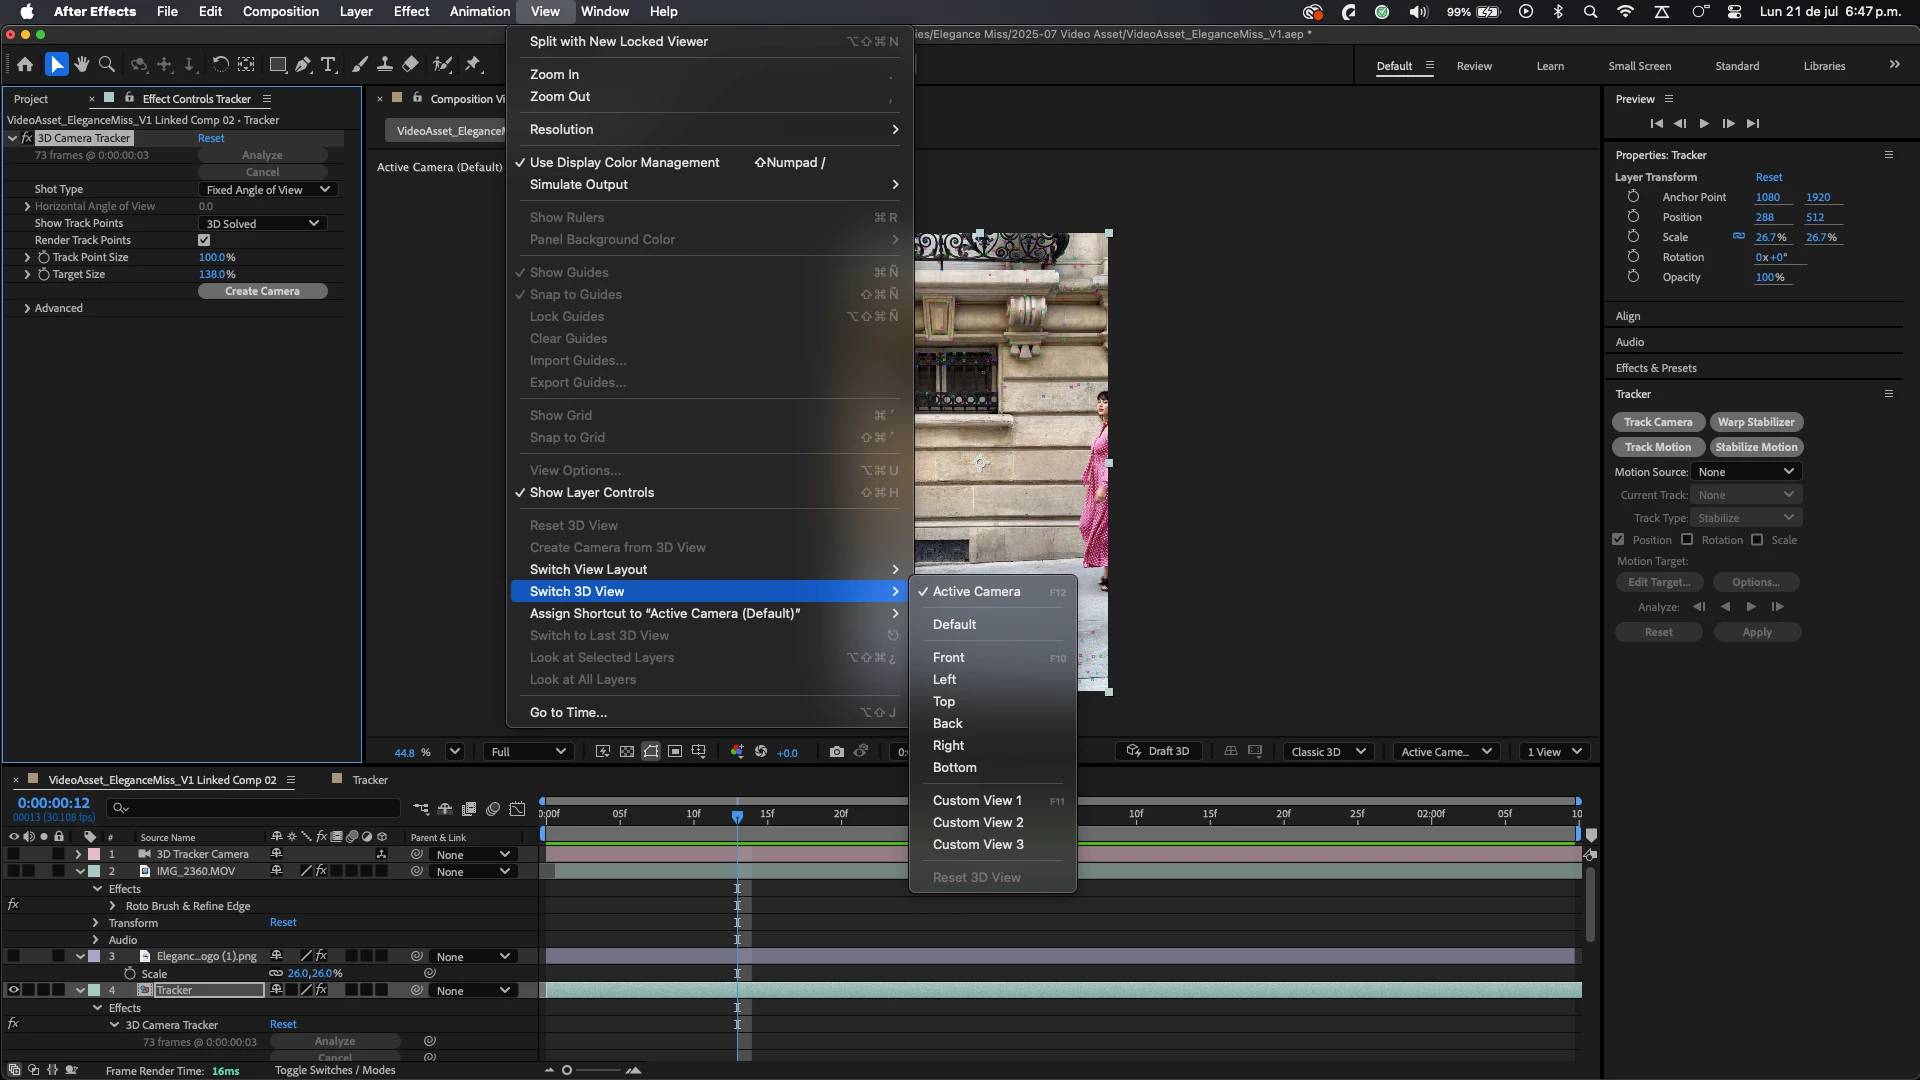Open the Classic 3D renderer dropdown
Viewport: 1920px width, 1080px height.
(x=1327, y=752)
